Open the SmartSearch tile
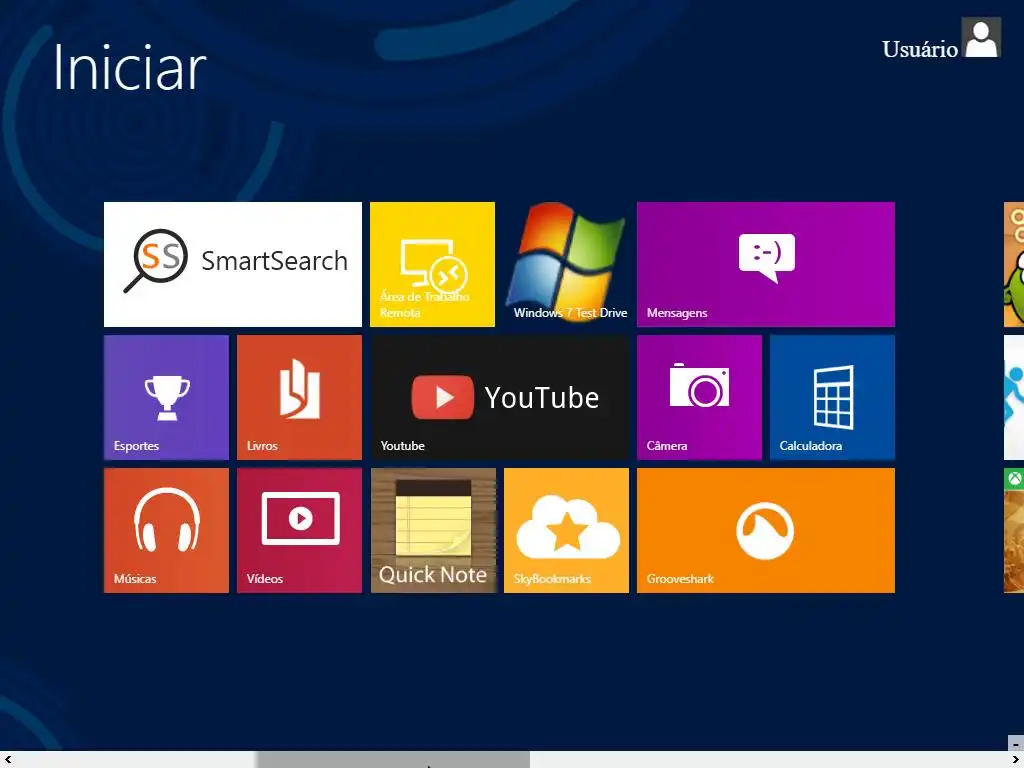The image size is (1024, 768). [x=232, y=264]
